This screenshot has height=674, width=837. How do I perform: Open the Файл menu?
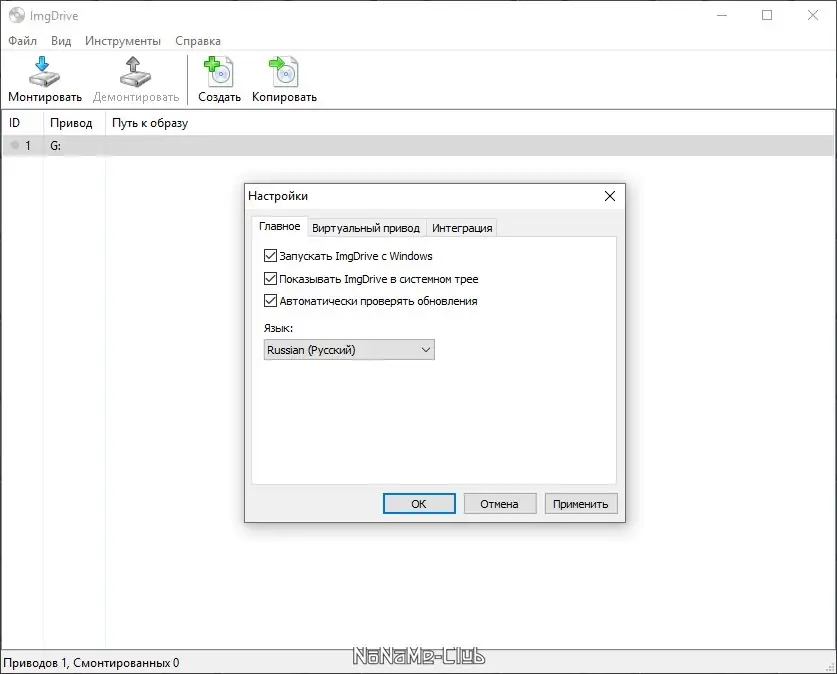(x=22, y=41)
